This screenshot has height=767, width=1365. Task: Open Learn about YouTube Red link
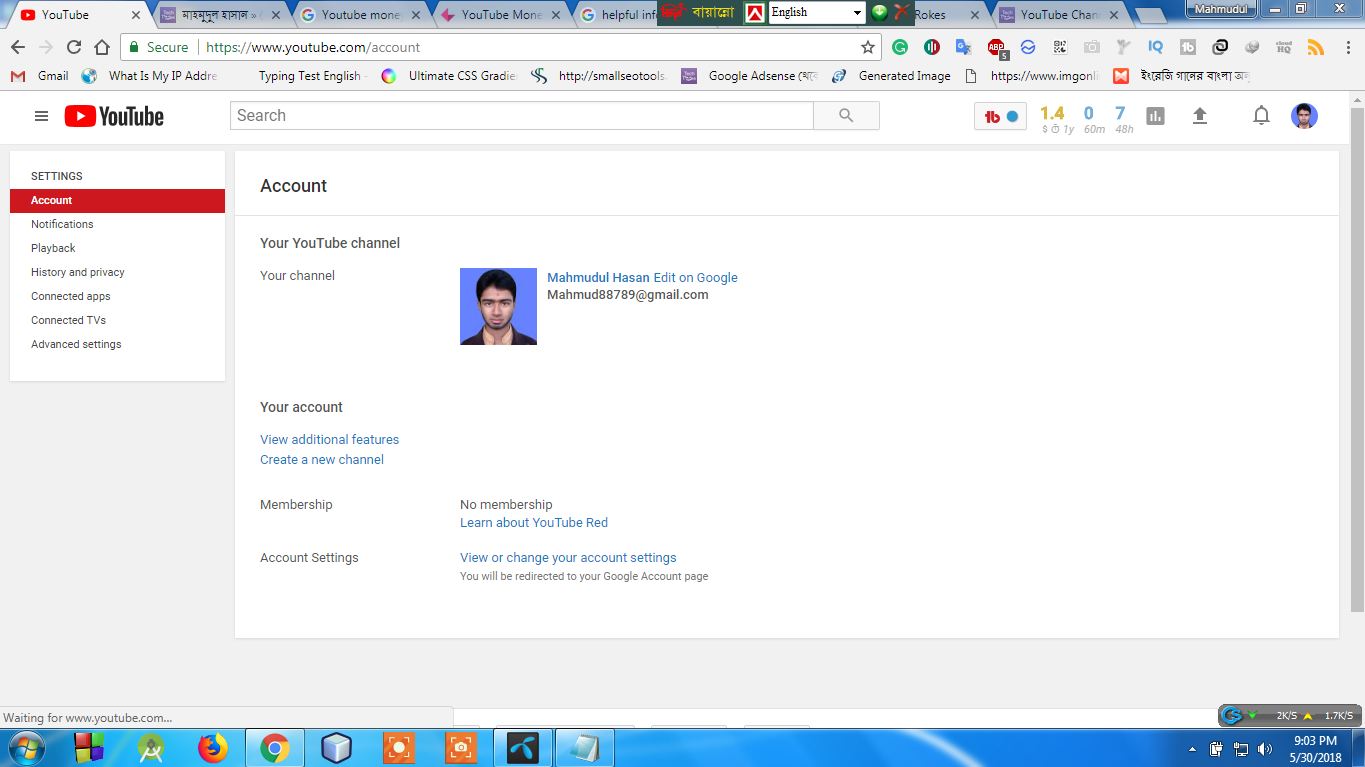[x=534, y=522]
